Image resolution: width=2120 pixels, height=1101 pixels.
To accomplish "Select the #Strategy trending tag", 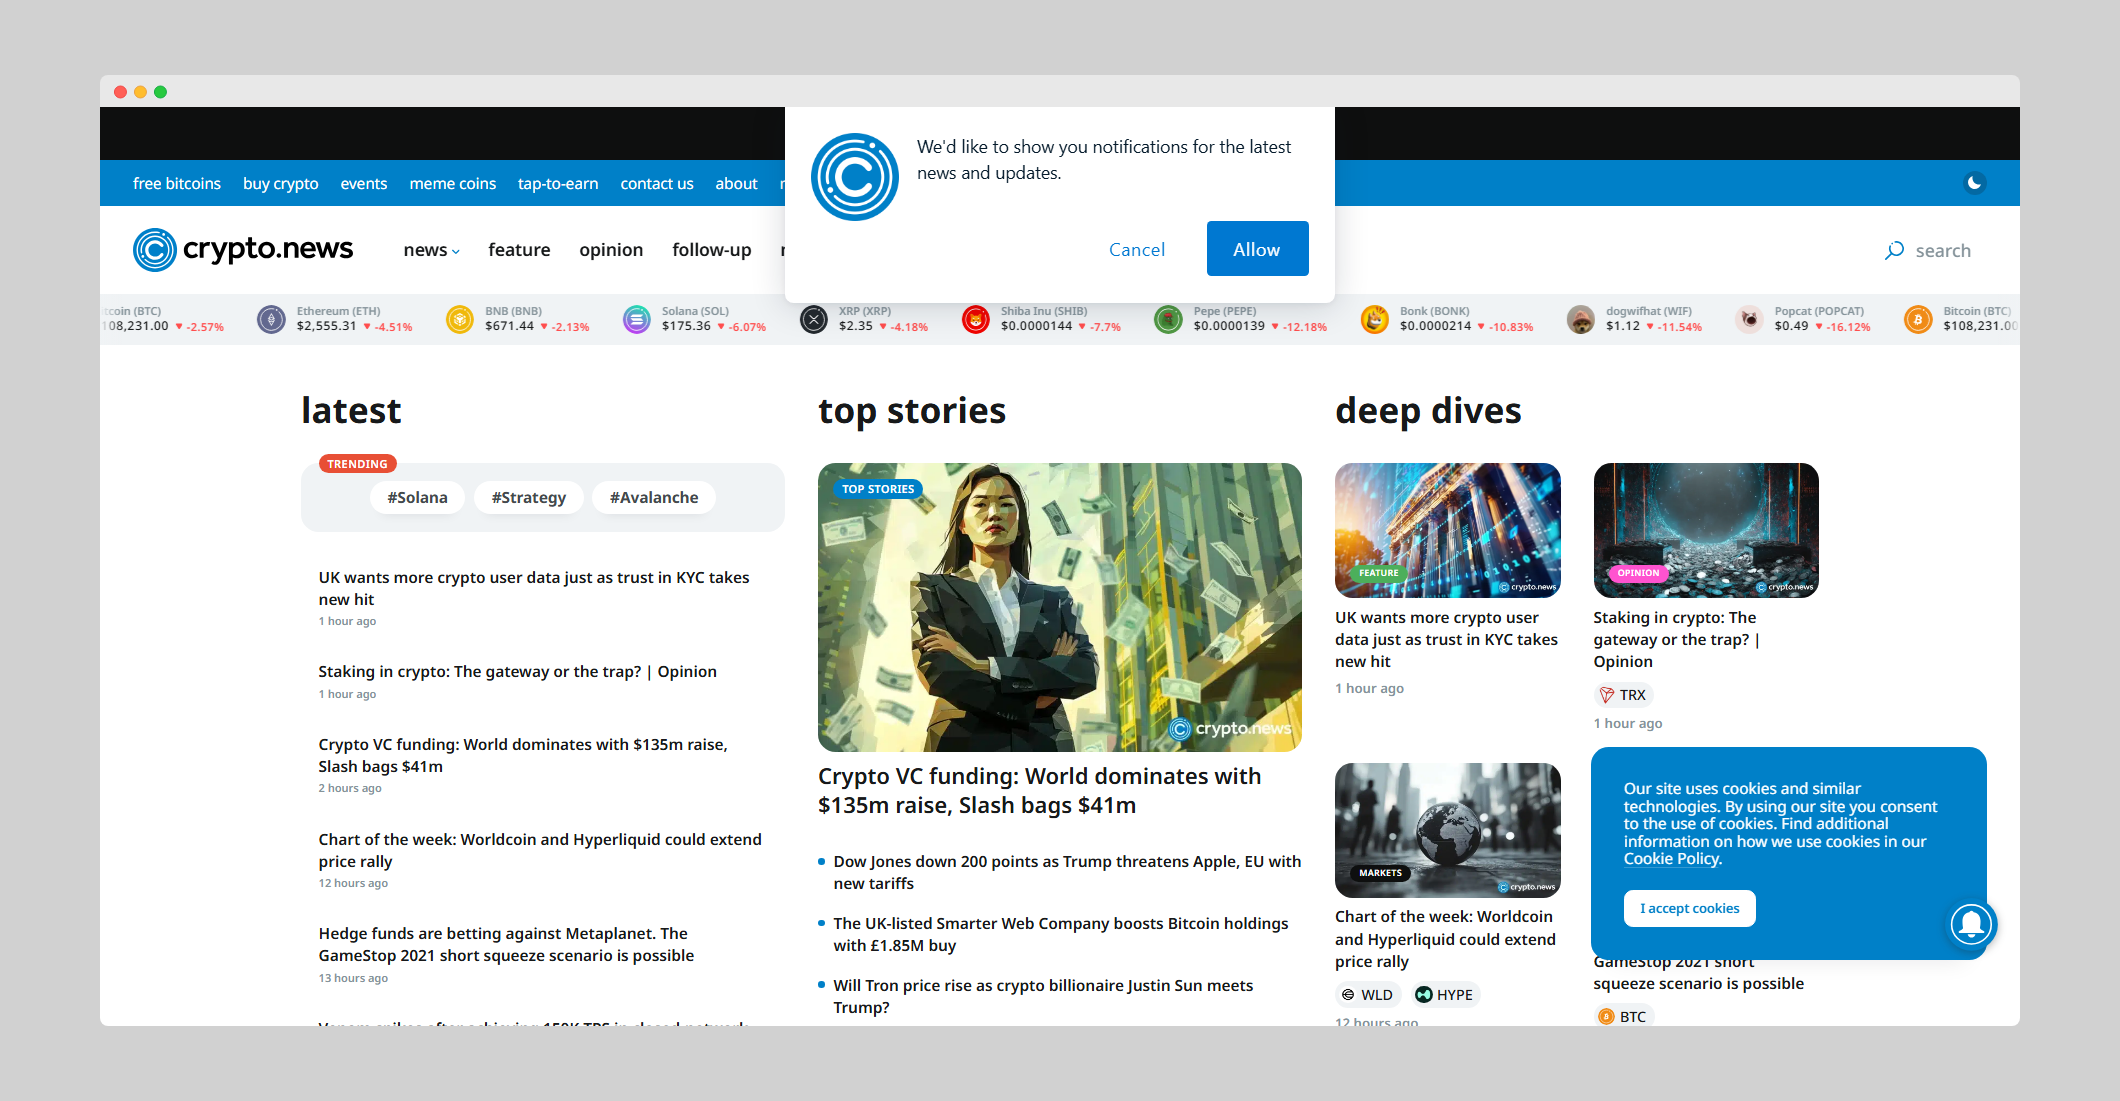I will click(528, 497).
